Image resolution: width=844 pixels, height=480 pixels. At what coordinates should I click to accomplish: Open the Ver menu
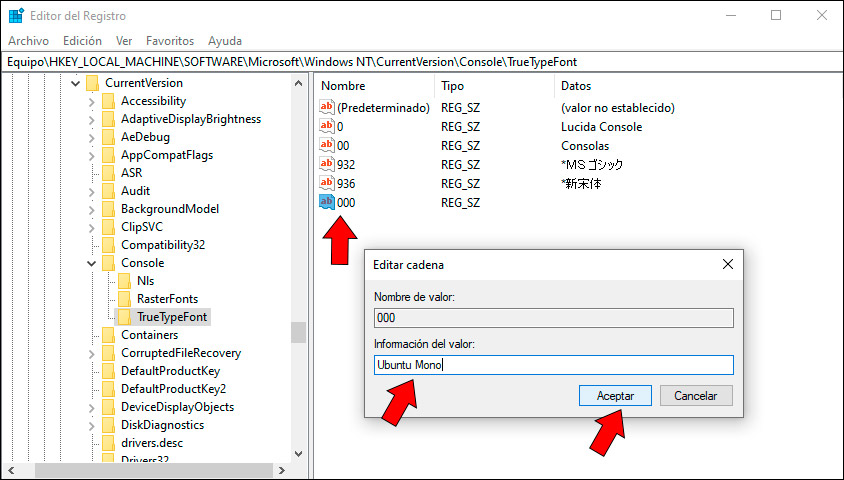124,41
